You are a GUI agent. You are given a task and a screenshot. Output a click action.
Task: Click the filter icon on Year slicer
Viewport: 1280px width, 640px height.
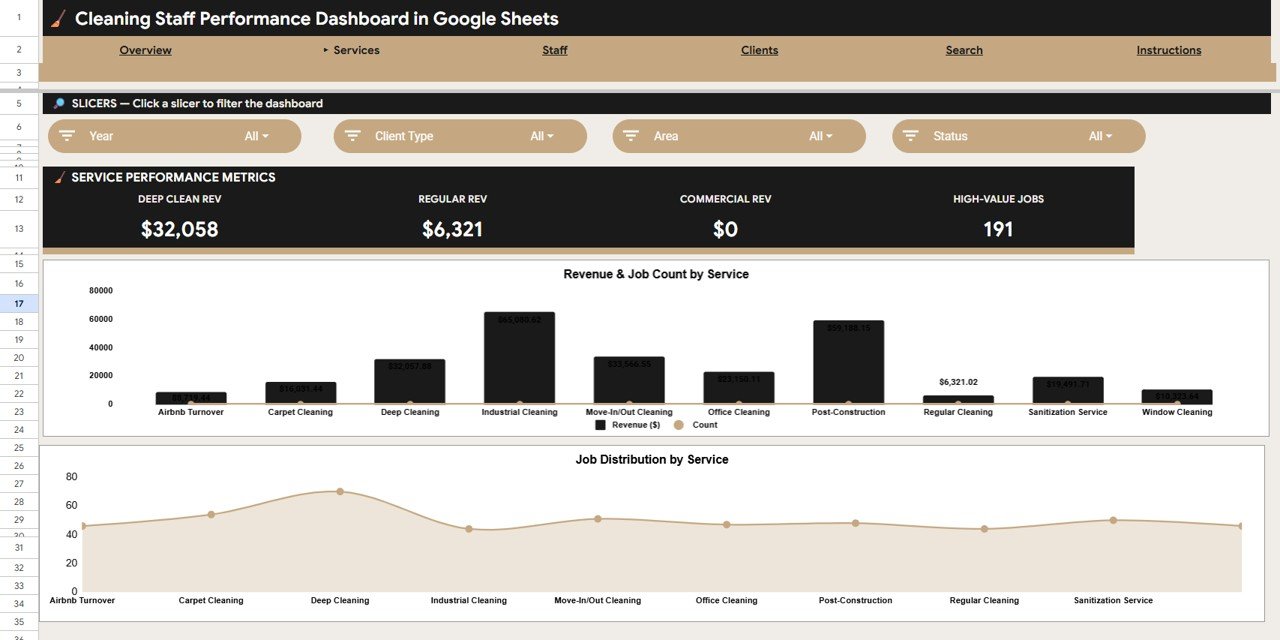click(x=68, y=136)
